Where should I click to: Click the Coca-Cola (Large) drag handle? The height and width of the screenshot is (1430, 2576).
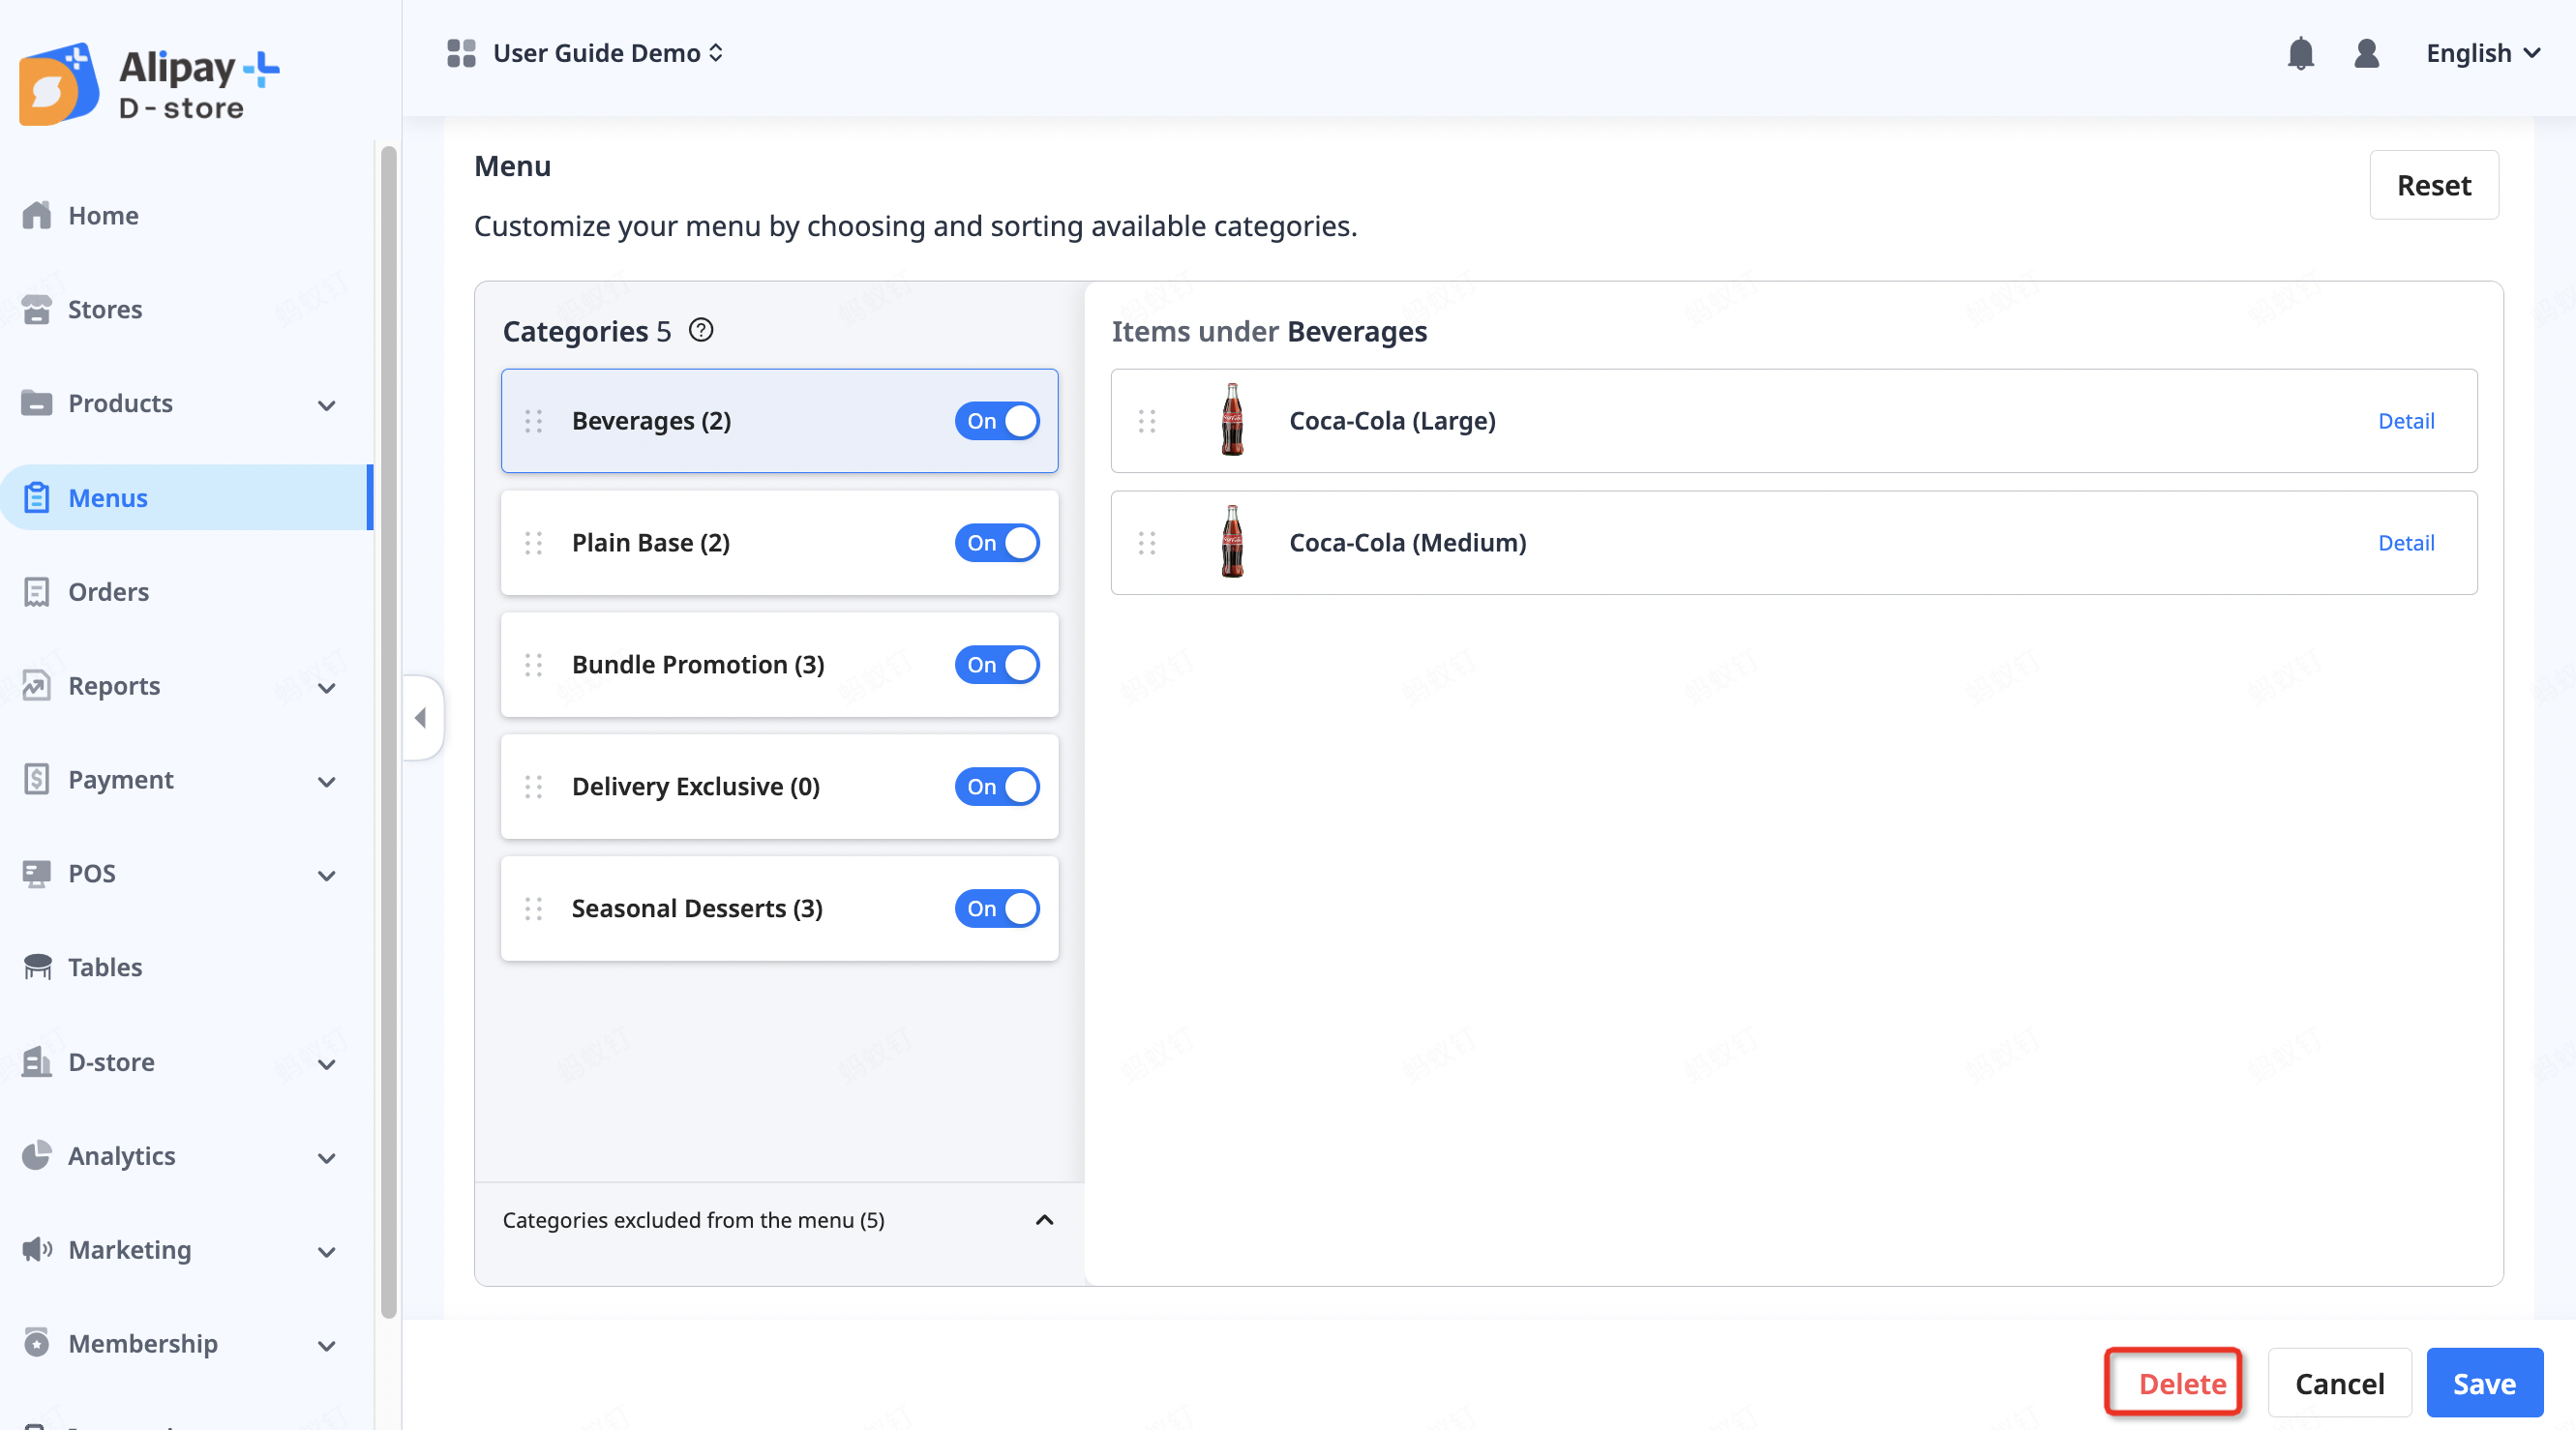[x=1146, y=421]
